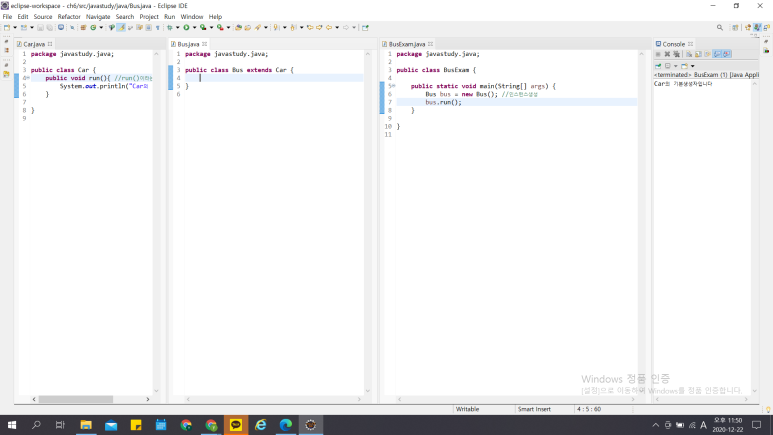Click the Previous Annotation icon

point(293,28)
